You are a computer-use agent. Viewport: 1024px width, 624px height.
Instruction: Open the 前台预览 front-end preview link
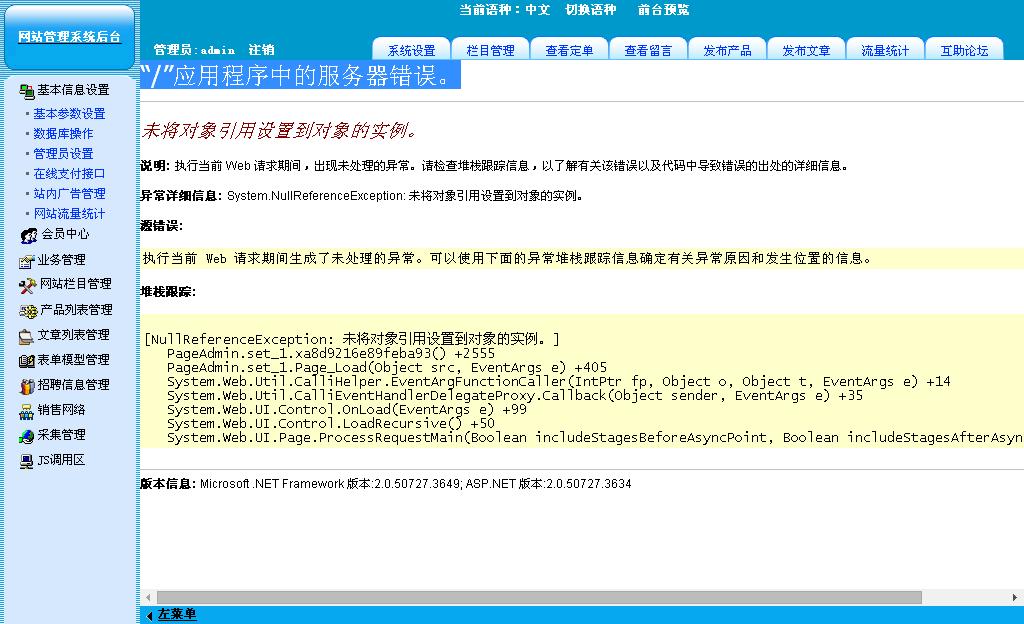[663, 10]
